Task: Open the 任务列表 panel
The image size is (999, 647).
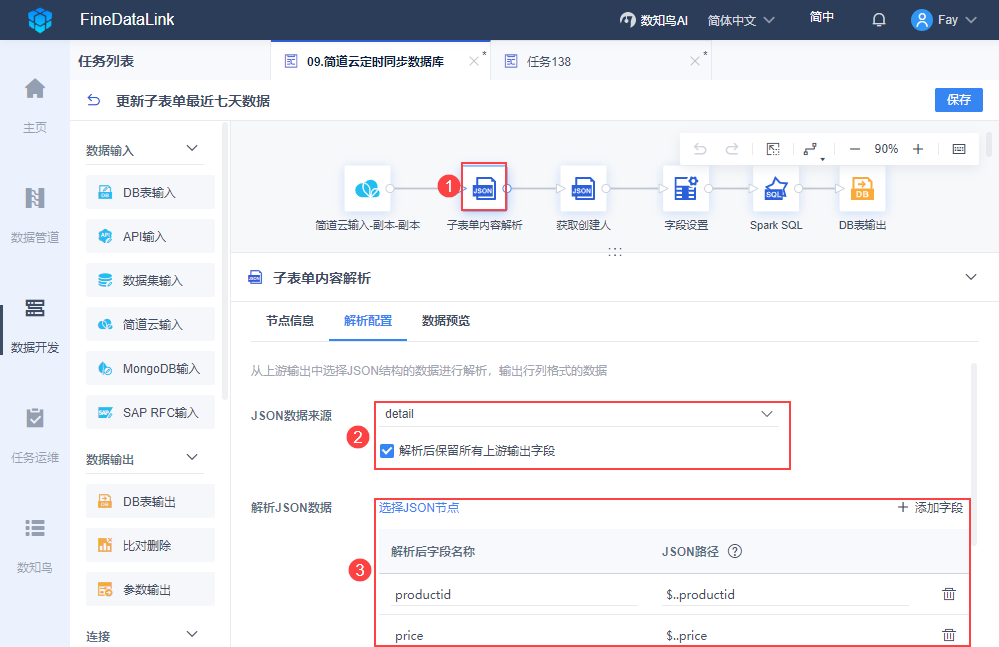Action: pyautogui.click(x=106, y=61)
